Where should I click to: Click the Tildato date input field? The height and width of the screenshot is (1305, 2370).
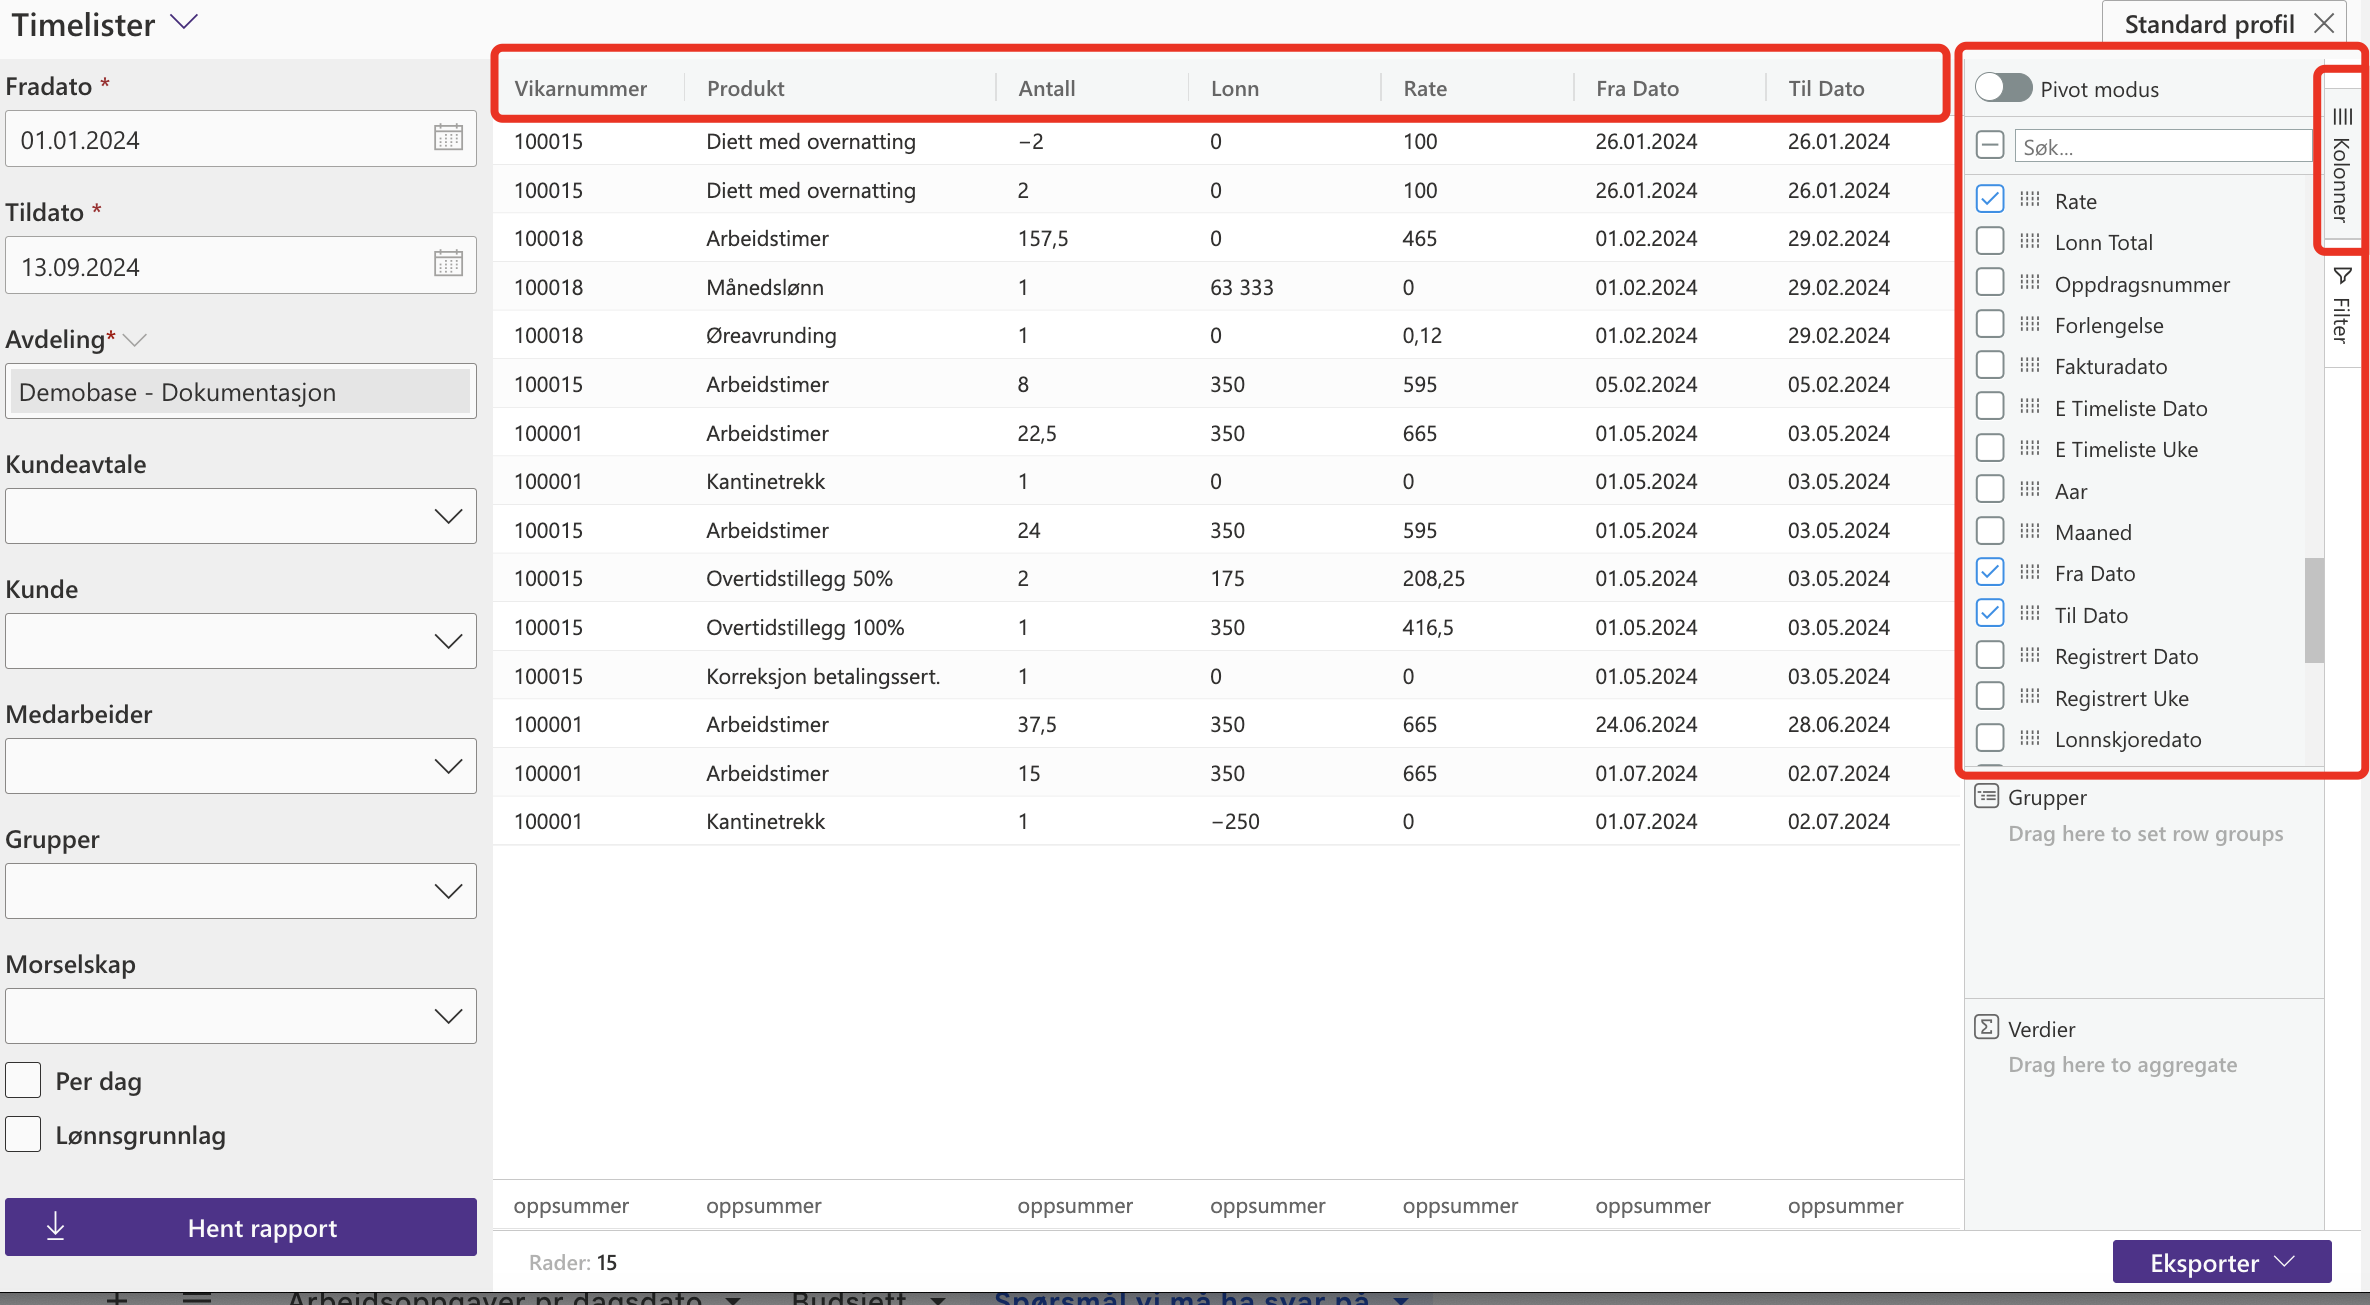[241, 265]
